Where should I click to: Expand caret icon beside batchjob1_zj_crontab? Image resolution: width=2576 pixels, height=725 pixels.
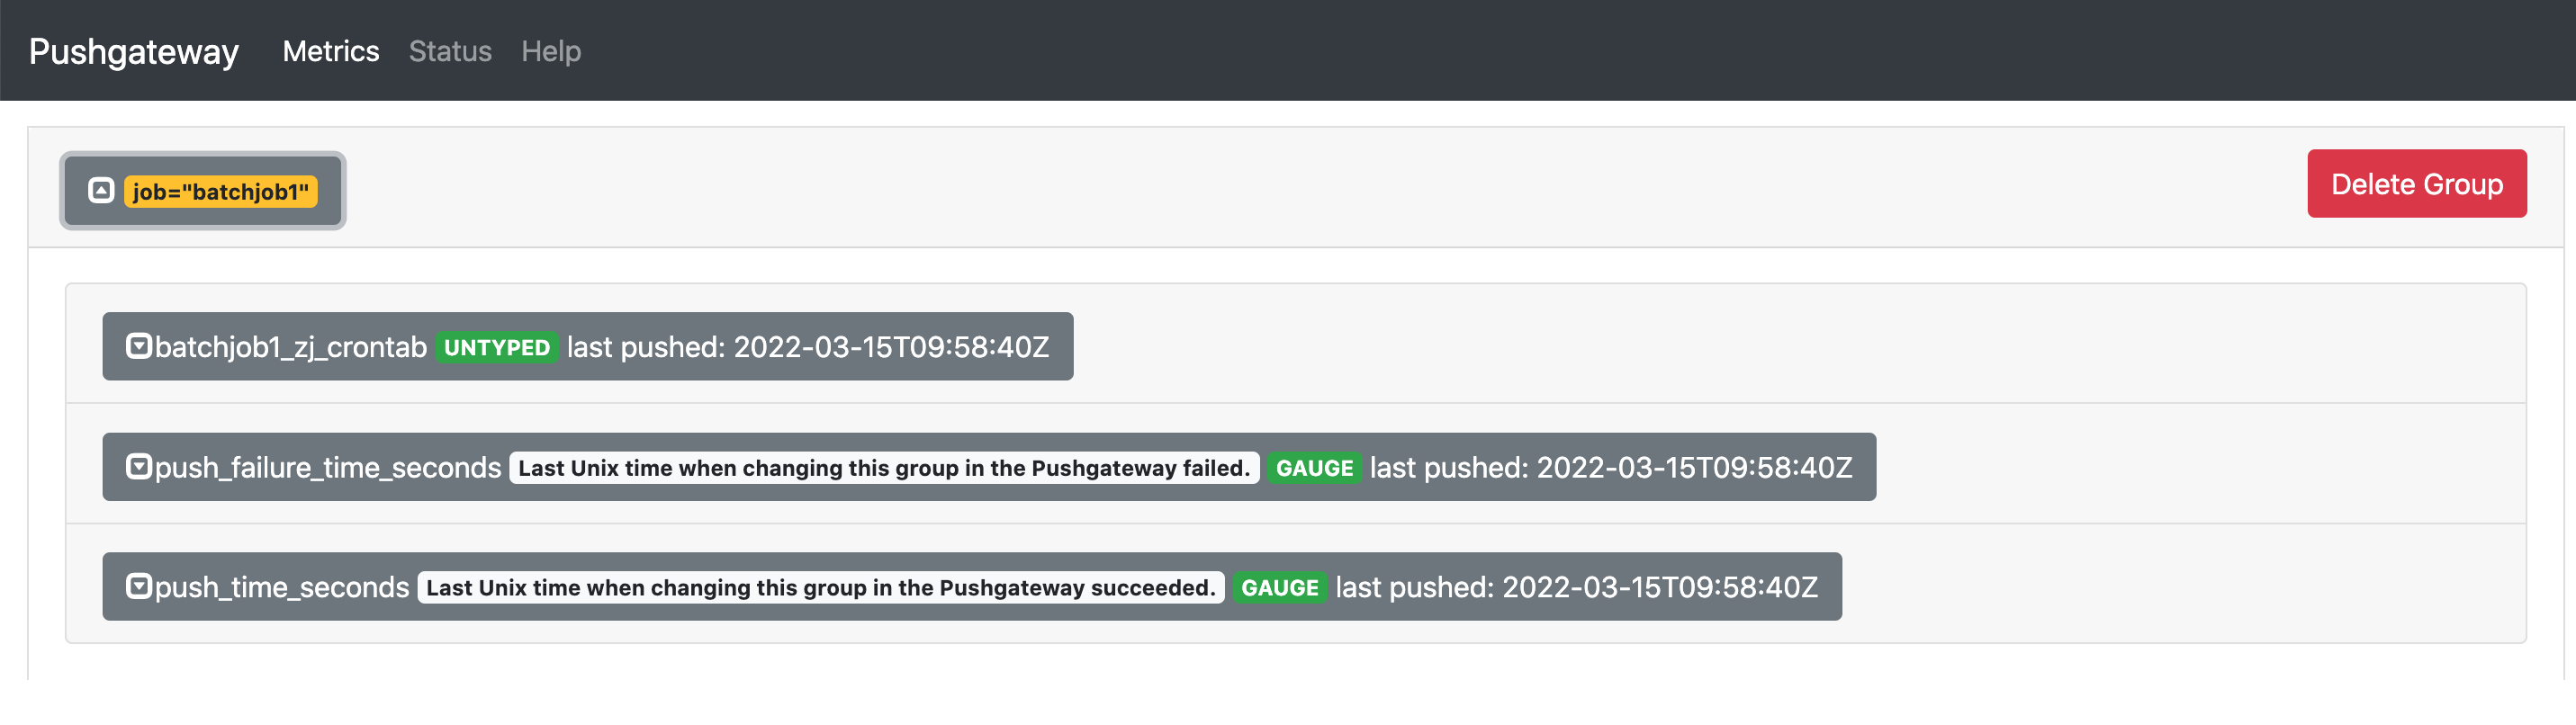pyautogui.click(x=139, y=346)
